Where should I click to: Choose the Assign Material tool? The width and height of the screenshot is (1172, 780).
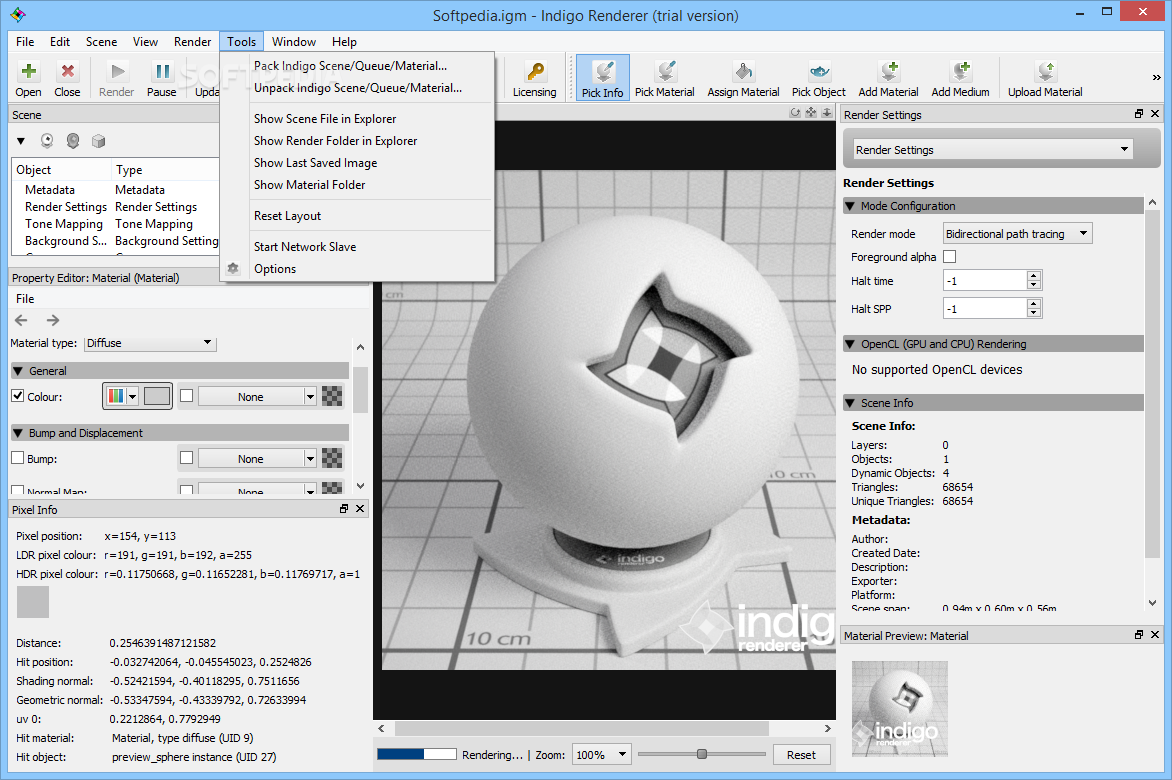click(x=743, y=78)
